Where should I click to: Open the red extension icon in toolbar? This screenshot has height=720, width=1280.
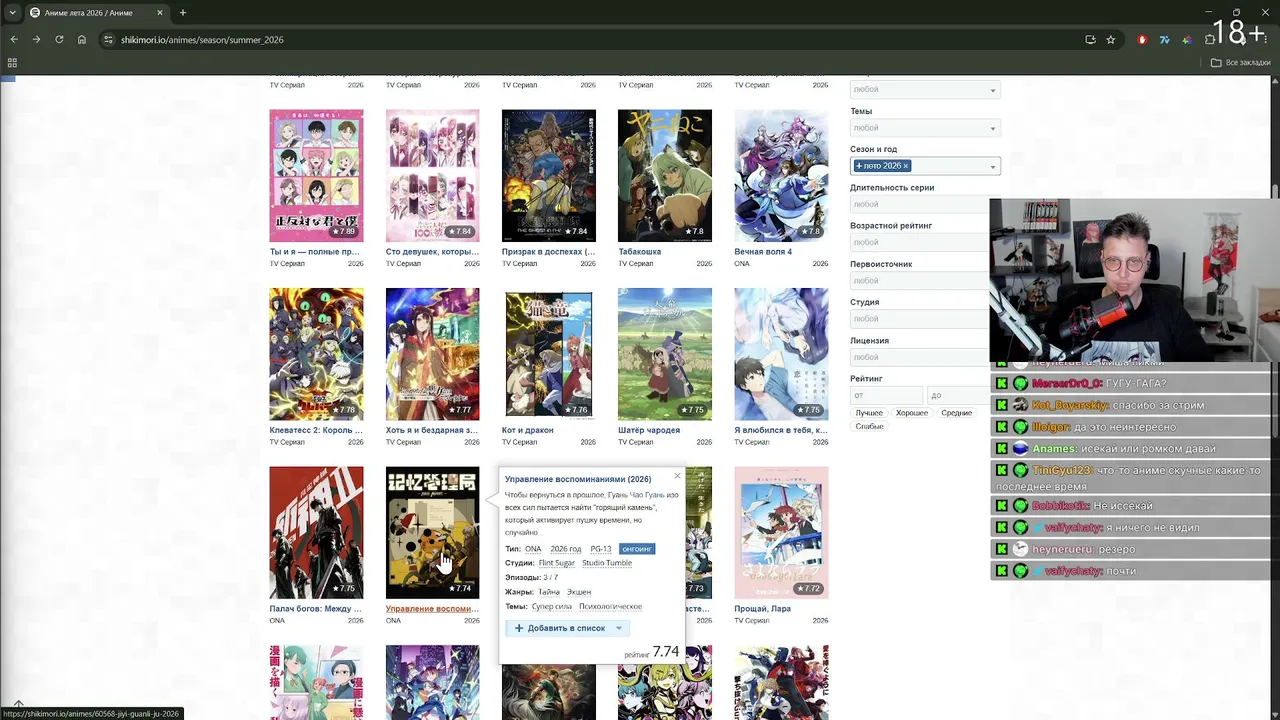[x=1142, y=40]
